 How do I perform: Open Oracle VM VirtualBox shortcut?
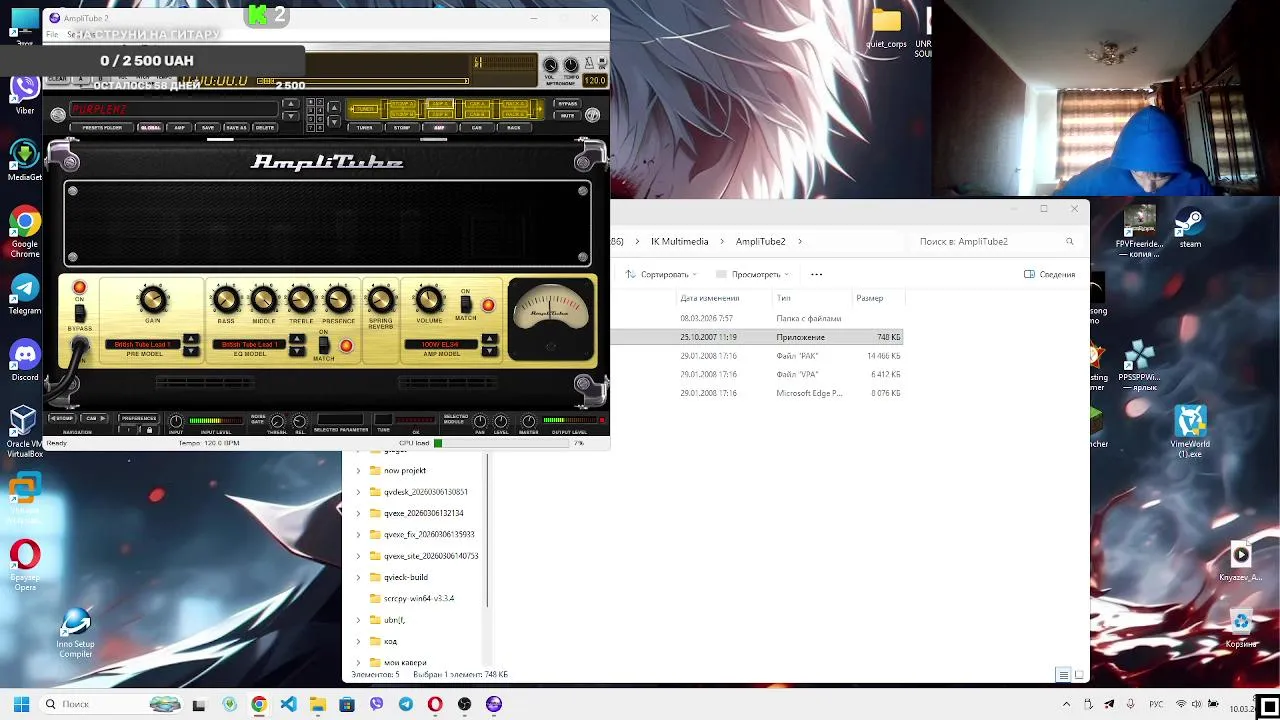point(24,432)
